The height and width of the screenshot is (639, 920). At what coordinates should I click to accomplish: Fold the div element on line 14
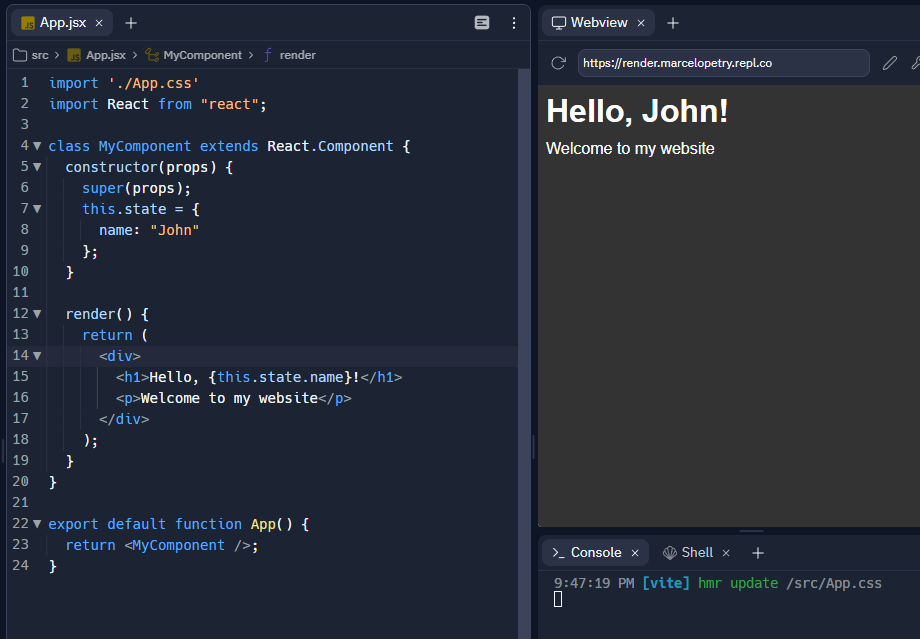click(x=37, y=356)
